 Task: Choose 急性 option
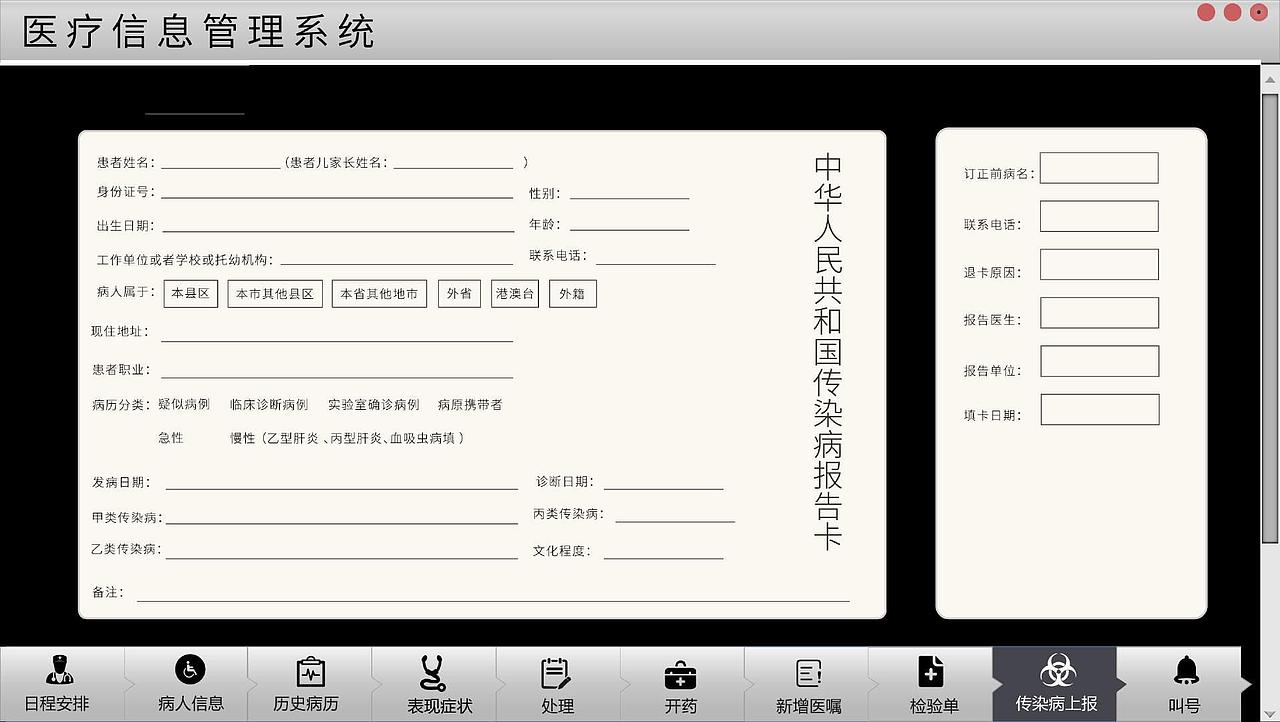(x=171, y=437)
